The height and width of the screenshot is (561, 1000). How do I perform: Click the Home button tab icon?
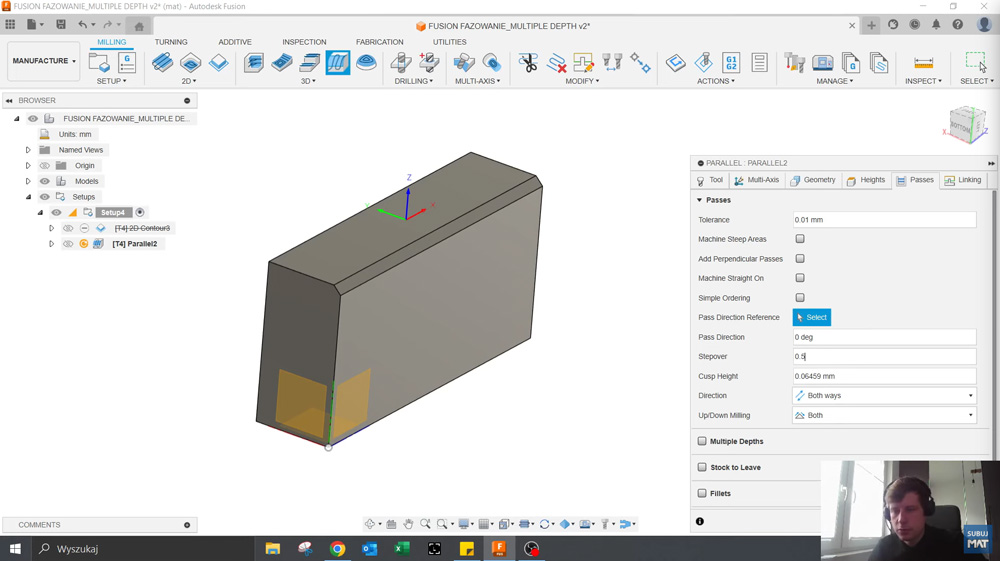(138, 26)
